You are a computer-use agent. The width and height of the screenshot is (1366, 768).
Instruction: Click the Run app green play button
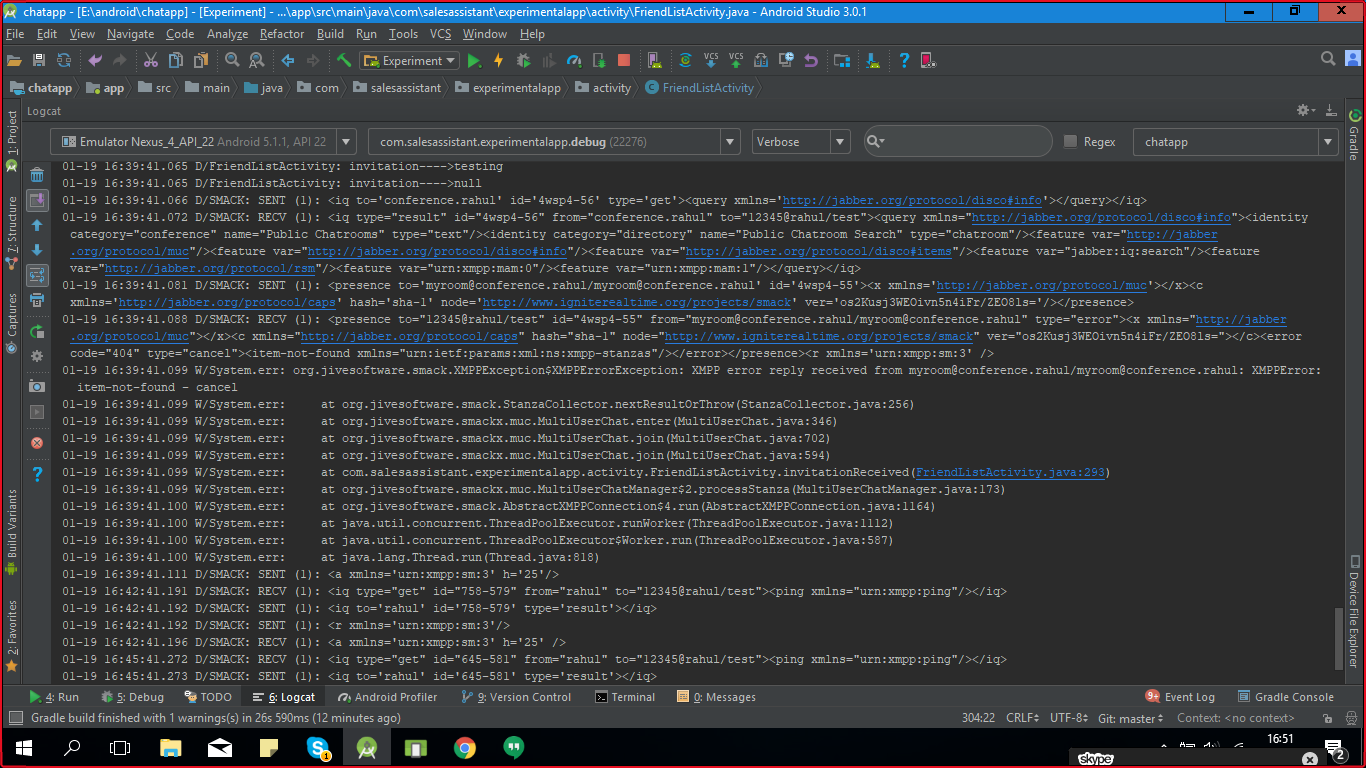474,61
